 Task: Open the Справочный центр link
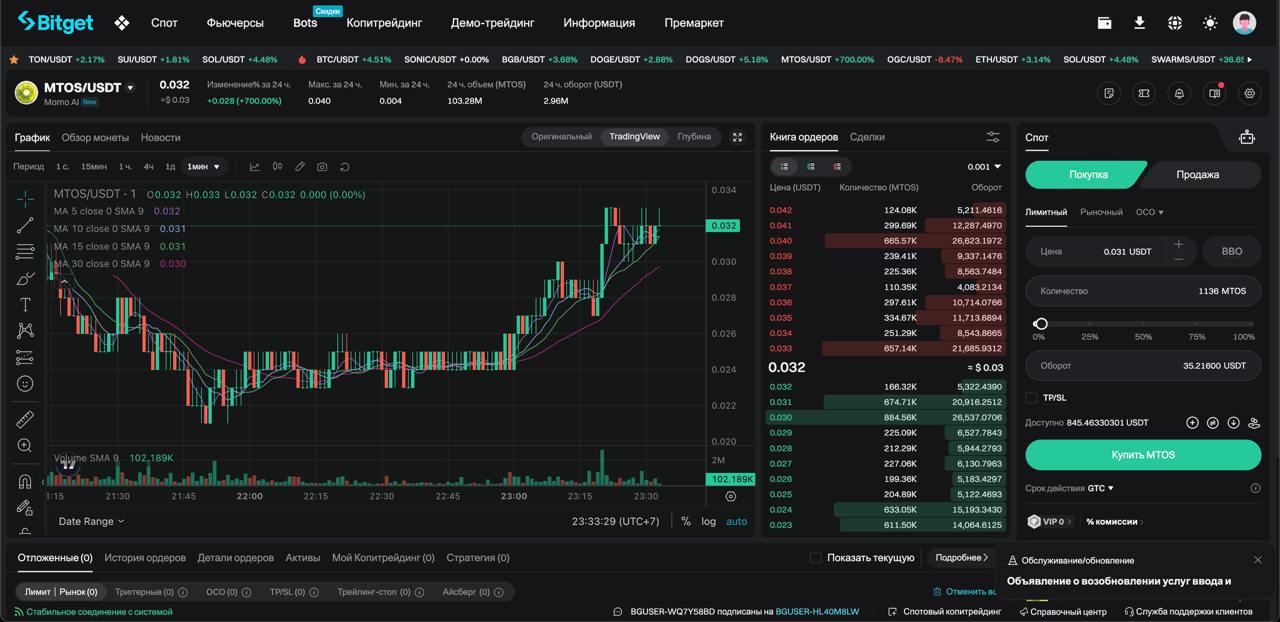click(1063, 611)
